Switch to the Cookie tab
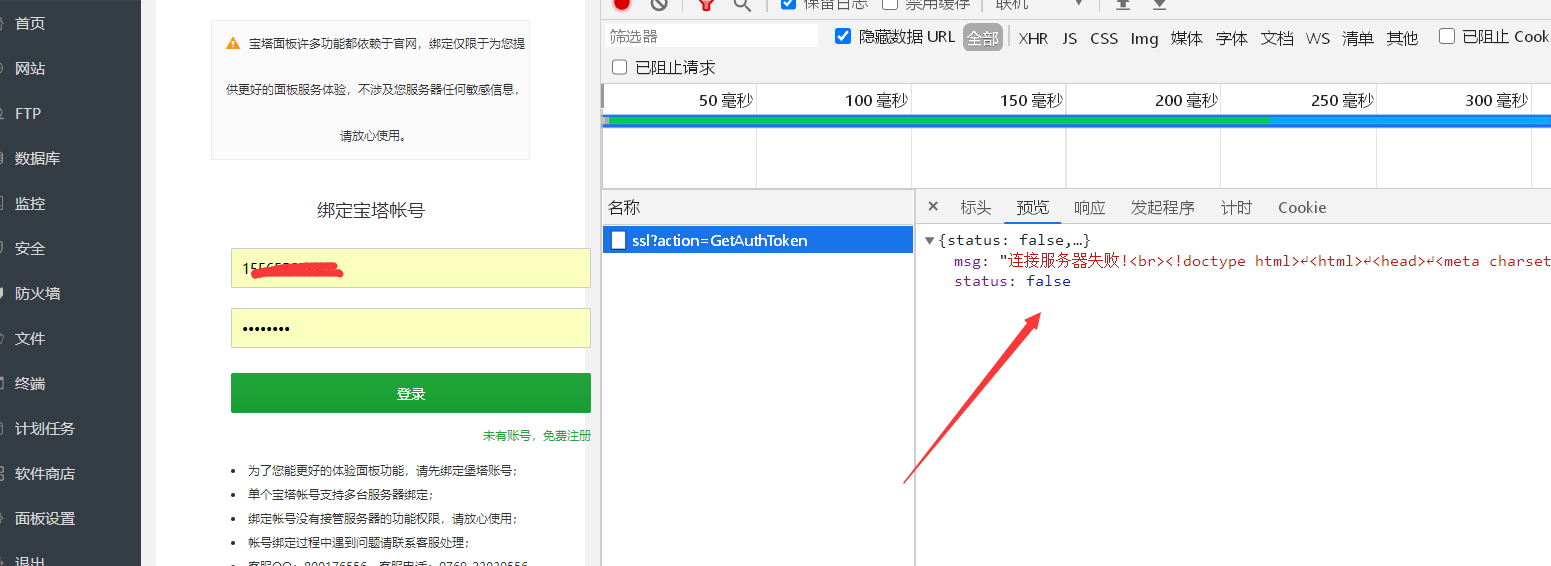1551x566 pixels. 1302,207
